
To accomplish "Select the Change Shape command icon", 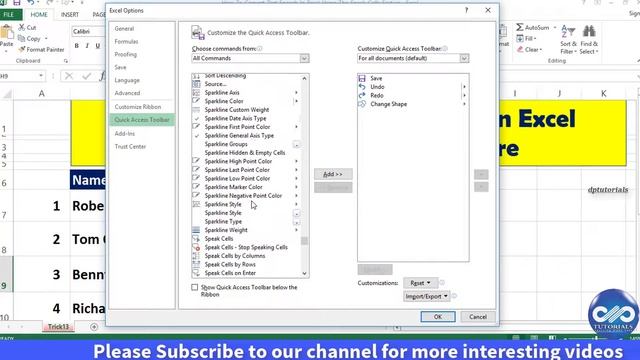I will pyautogui.click(x=362, y=104).
